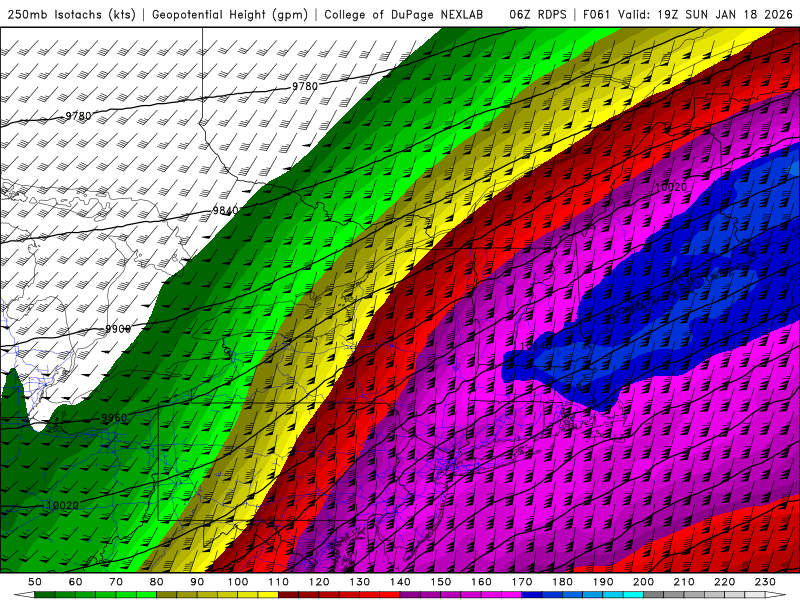Click the 110 label on the color scale
Image resolution: width=800 pixels, height=600 pixels.
click(278, 582)
